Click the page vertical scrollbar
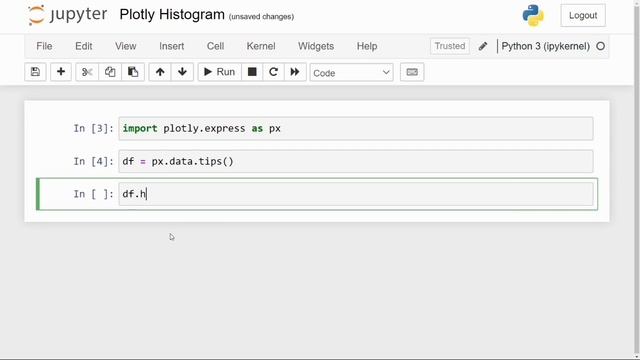 637,180
